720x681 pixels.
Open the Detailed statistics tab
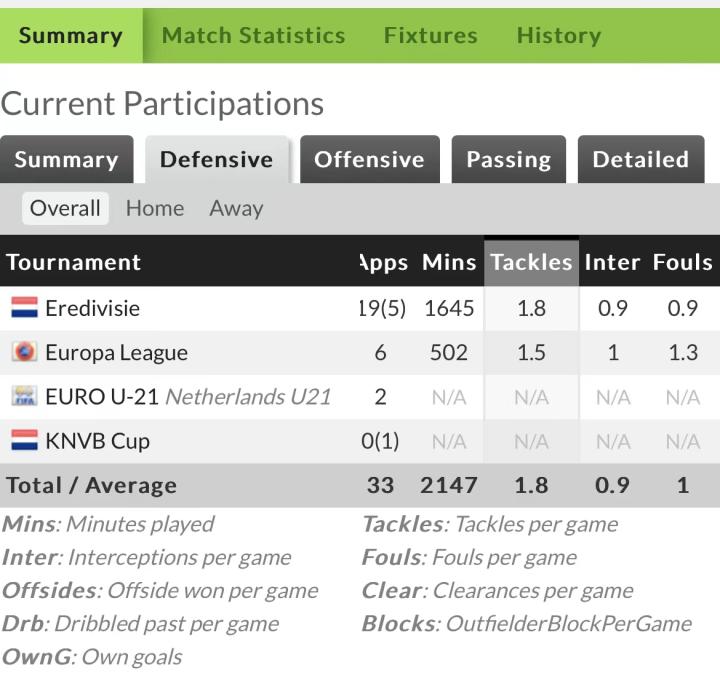[640, 160]
